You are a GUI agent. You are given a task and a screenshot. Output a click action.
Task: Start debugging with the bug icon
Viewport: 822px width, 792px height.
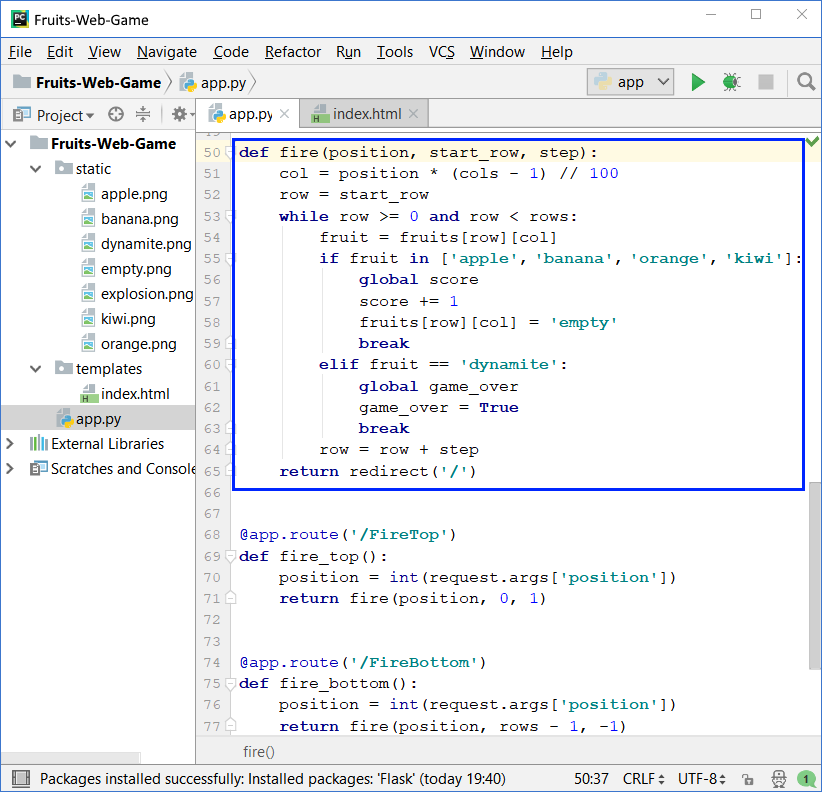731,82
